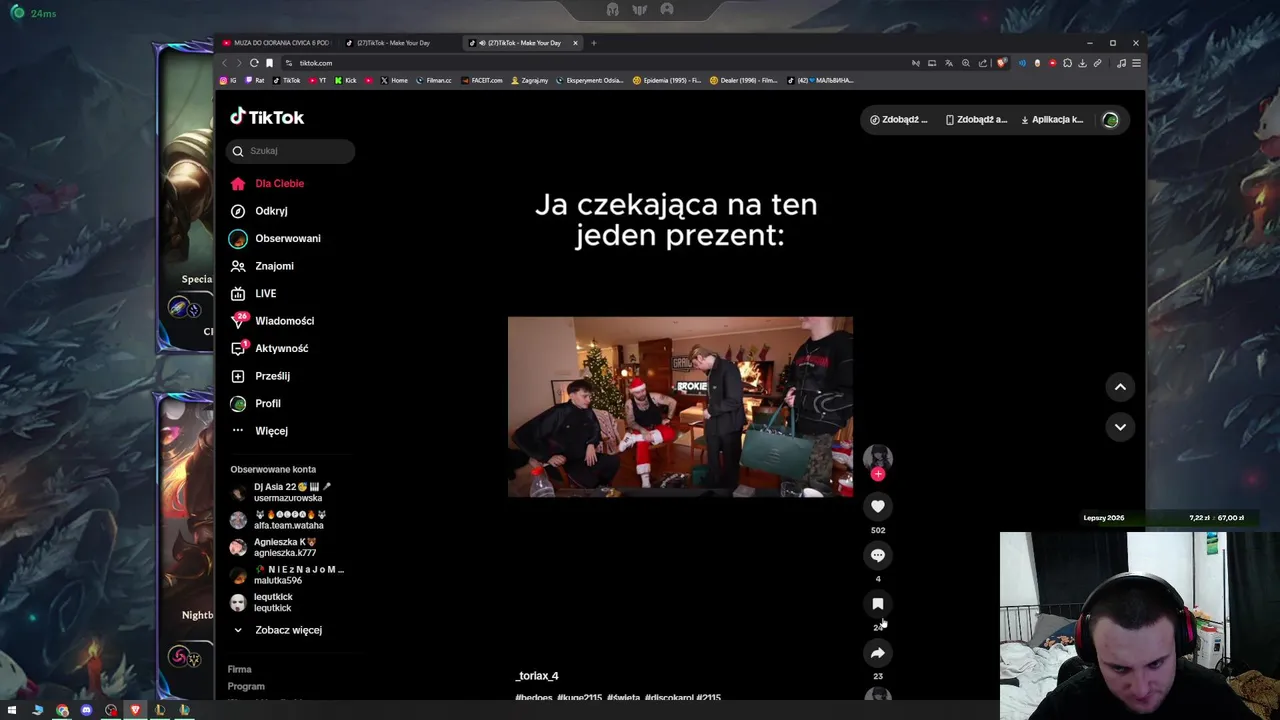Open the video comments bubble icon
This screenshot has width=1280, height=720.
point(878,556)
